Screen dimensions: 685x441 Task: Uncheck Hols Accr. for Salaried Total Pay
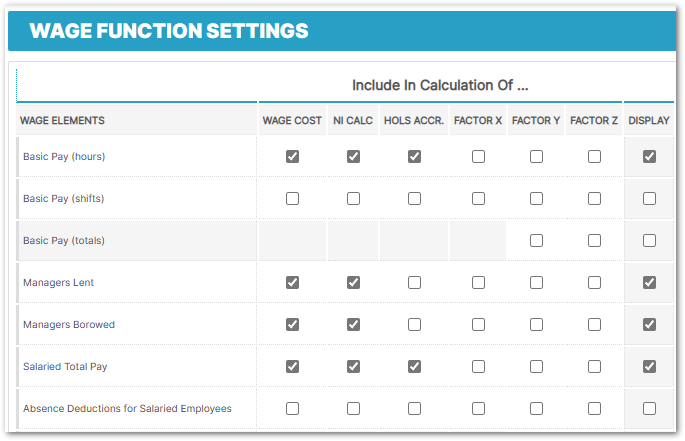414,367
